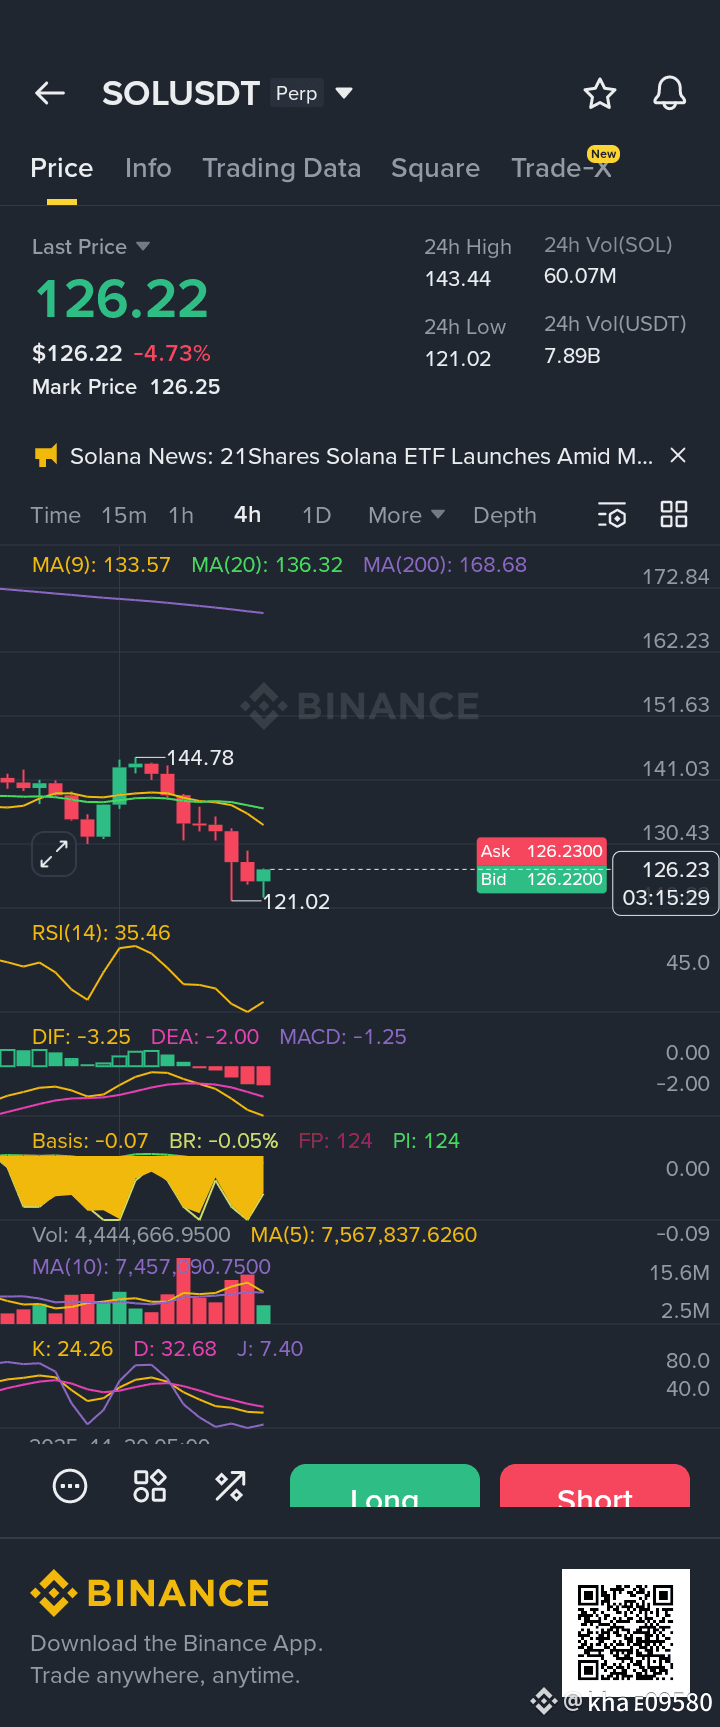
Task: Tap the MACD: -1.25 label
Action: pos(343,1037)
